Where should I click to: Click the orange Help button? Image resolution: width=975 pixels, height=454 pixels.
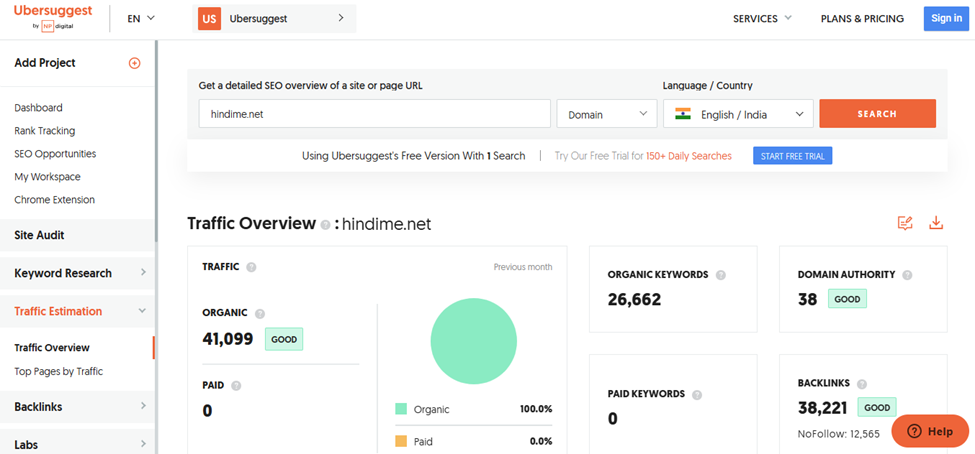(x=930, y=431)
